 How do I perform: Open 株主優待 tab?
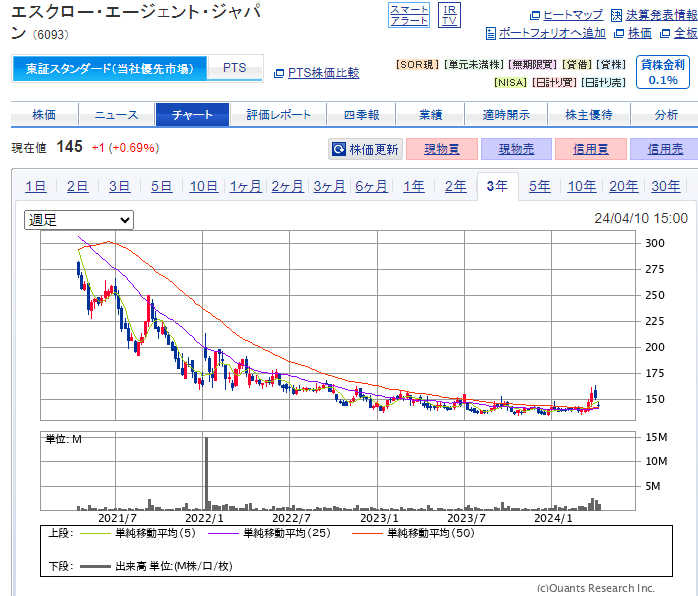(x=589, y=115)
